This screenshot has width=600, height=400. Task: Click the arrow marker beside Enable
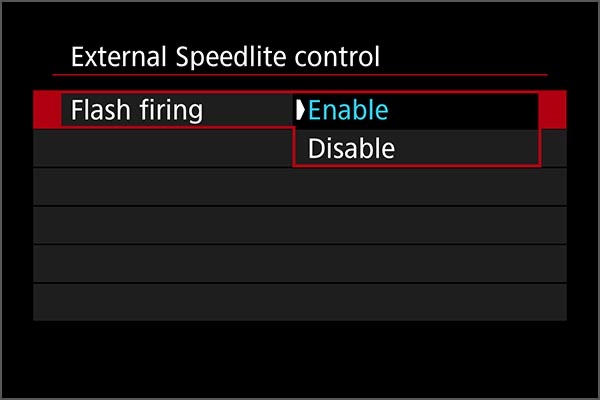(x=300, y=110)
